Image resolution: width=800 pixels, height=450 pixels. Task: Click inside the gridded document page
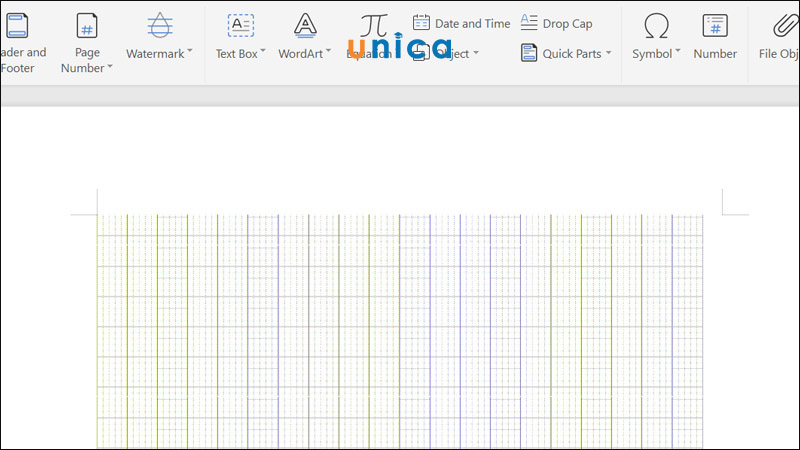[x=400, y=332]
